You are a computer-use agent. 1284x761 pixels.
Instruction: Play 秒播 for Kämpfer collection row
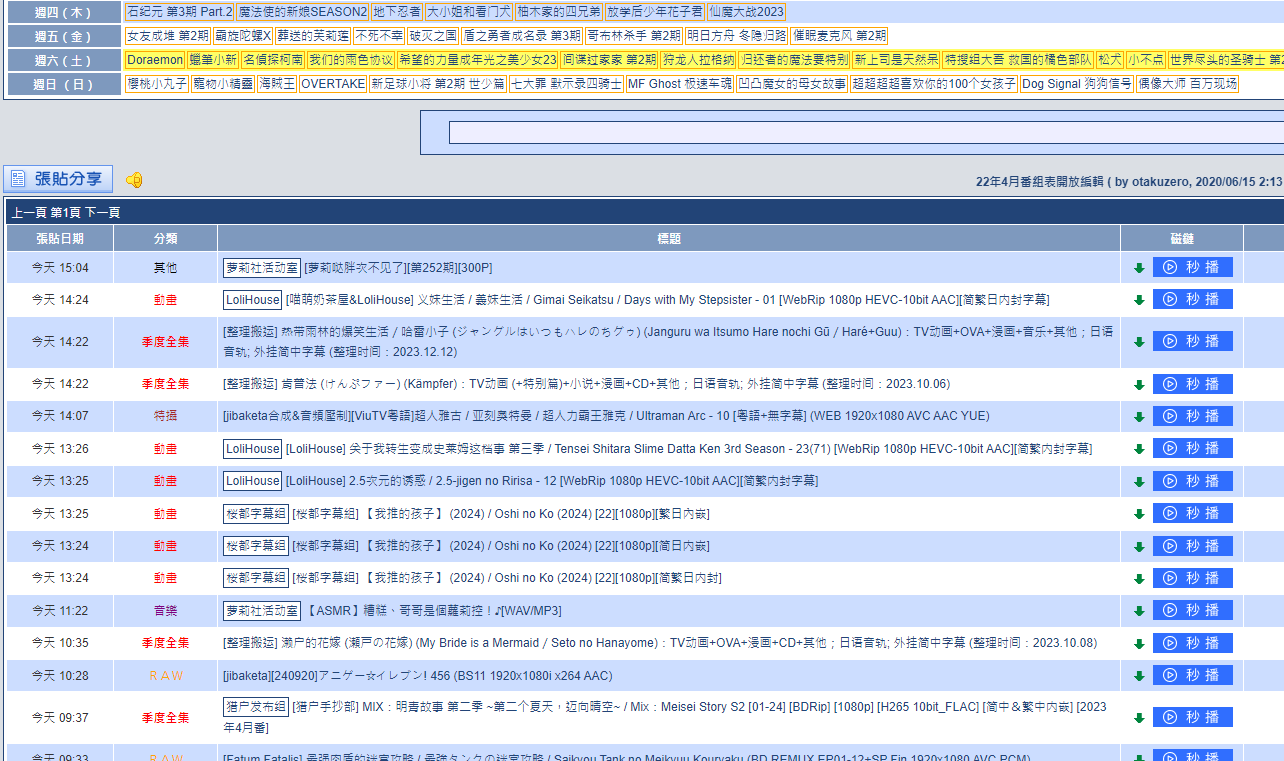(x=1193, y=383)
